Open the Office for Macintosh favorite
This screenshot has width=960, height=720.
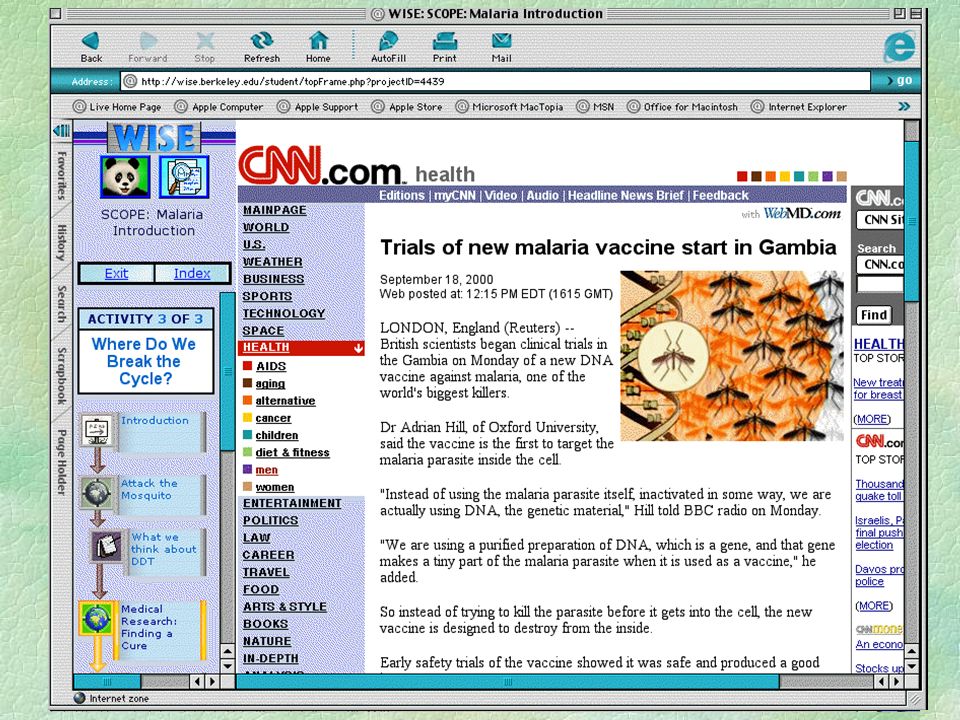[x=683, y=107]
